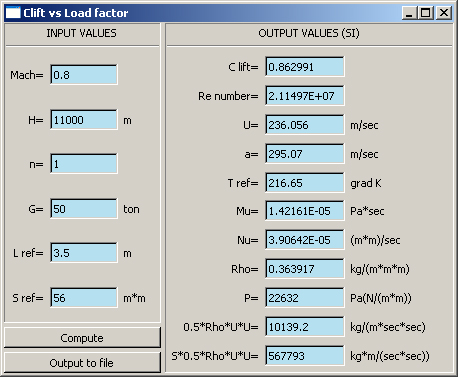Click the 'kg/(m*sec*sec)' unit label
This screenshot has height=377, width=458.
[x=388, y=327]
